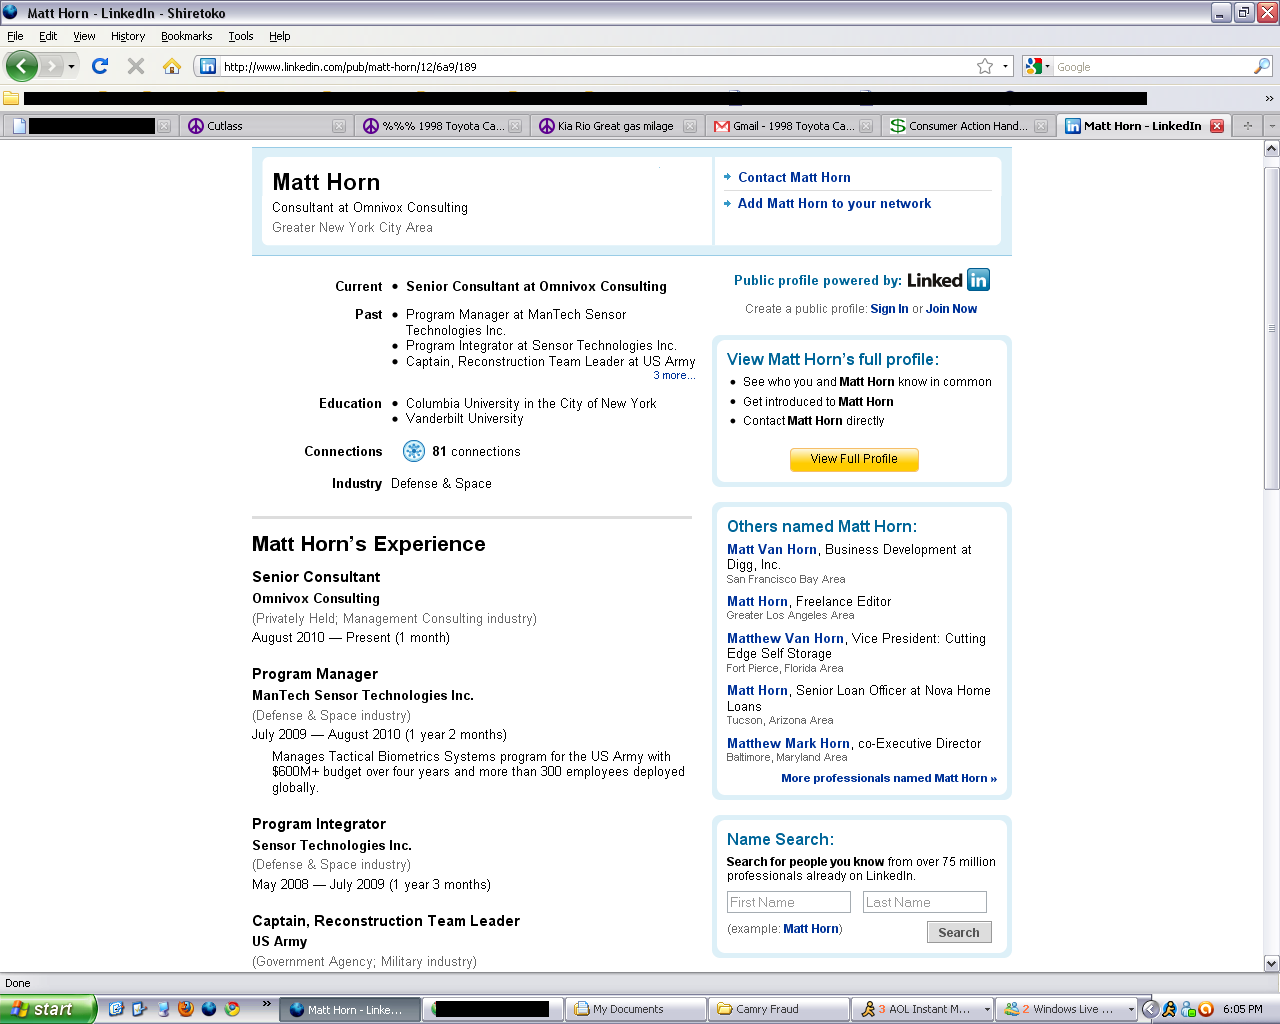Click the AIM running man tray icon
The width and height of the screenshot is (1280, 1024).
click(1170, 1009)
